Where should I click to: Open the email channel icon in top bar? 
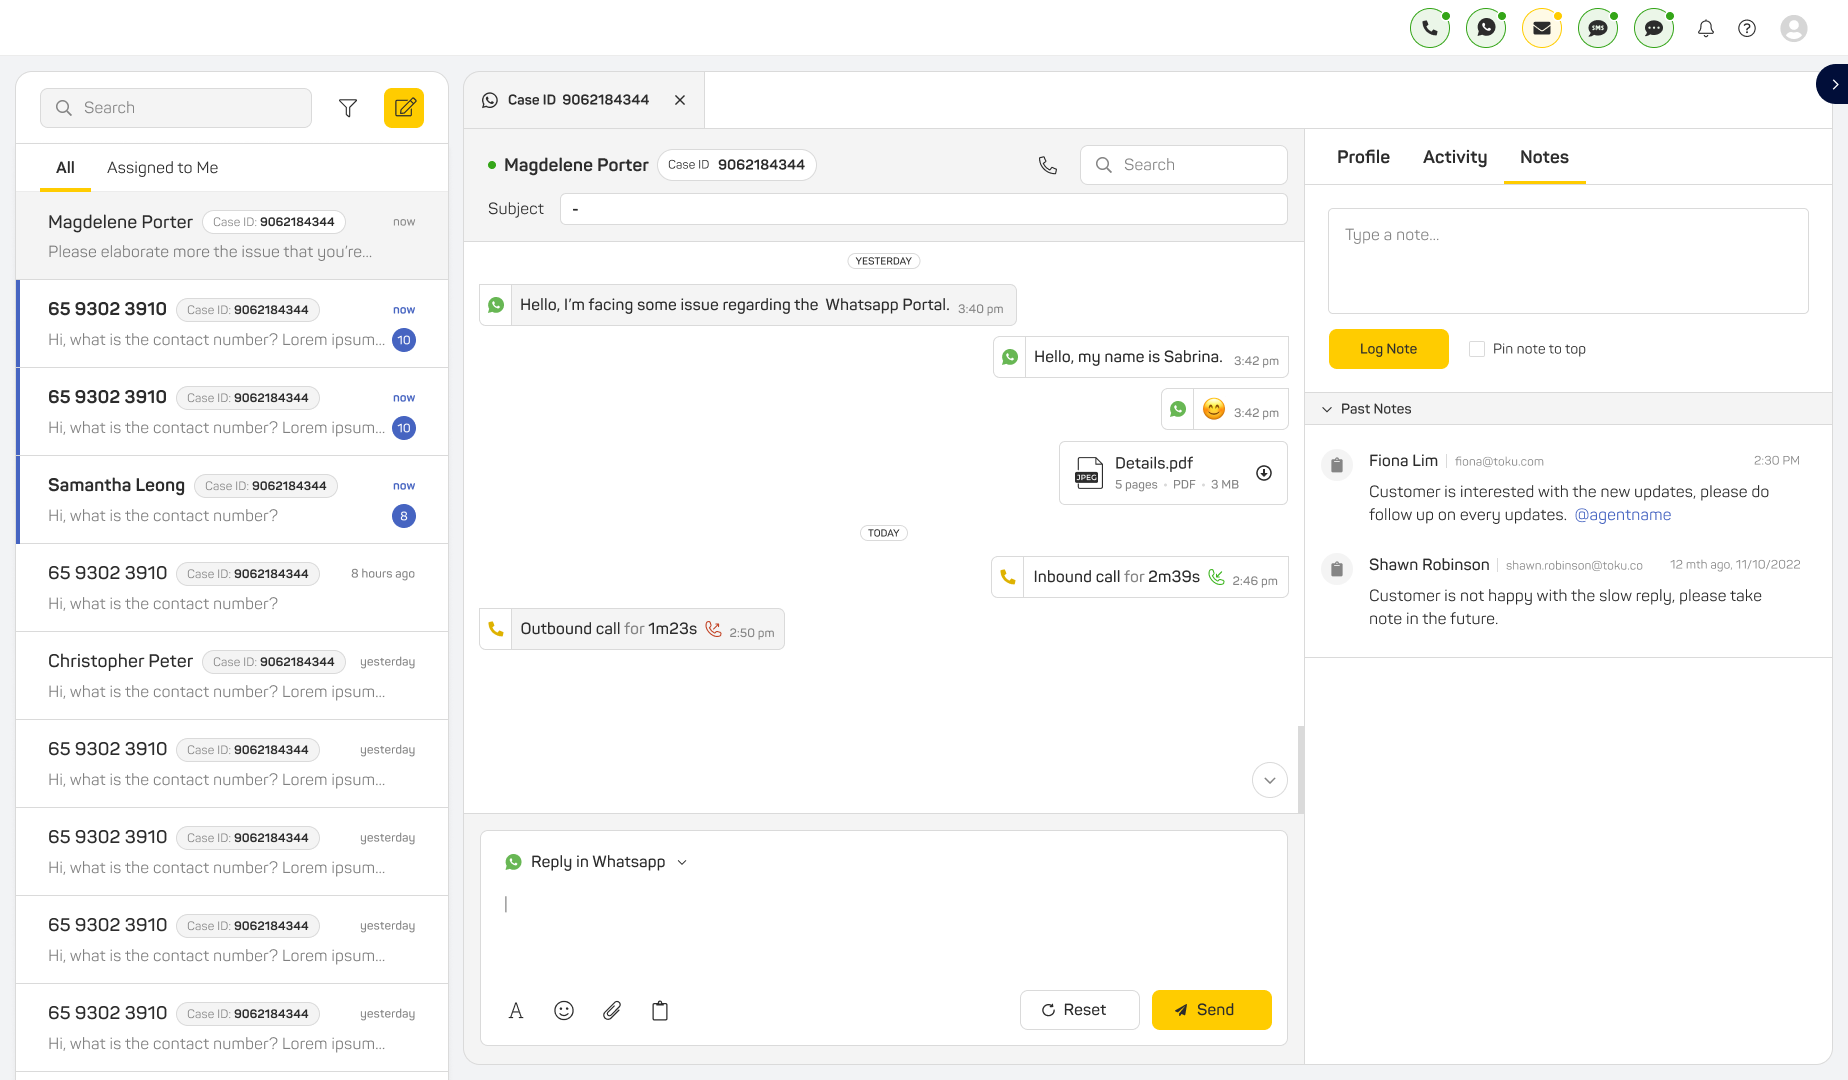[1541, 28]
